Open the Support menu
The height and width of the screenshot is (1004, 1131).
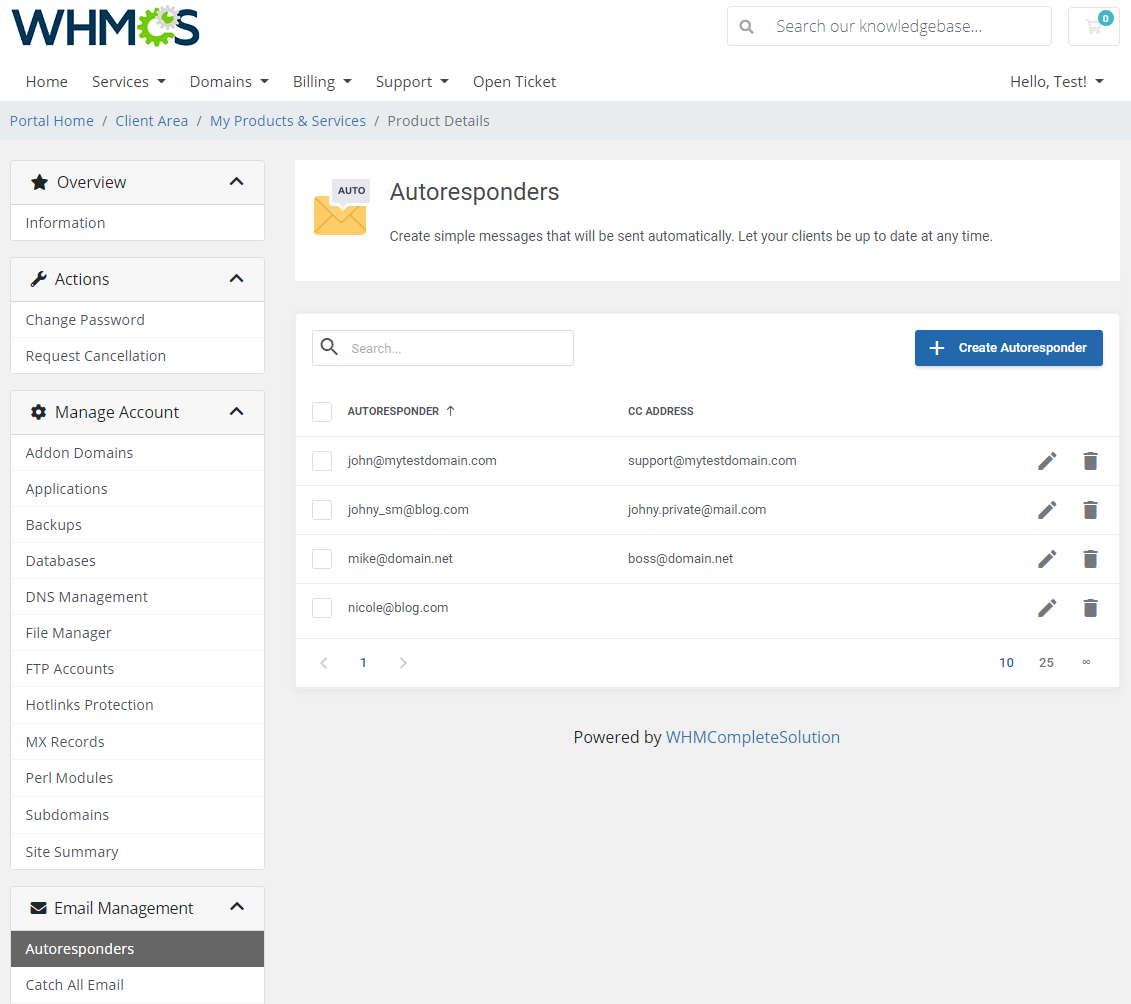click(411, 81)
